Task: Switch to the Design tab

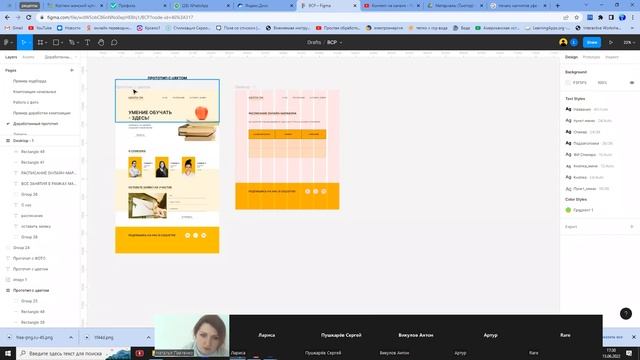Action: click(x=571, y=57)
